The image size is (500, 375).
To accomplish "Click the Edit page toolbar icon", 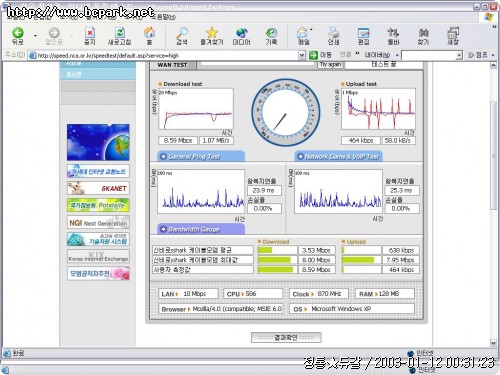I will click(x=363, y=33).
